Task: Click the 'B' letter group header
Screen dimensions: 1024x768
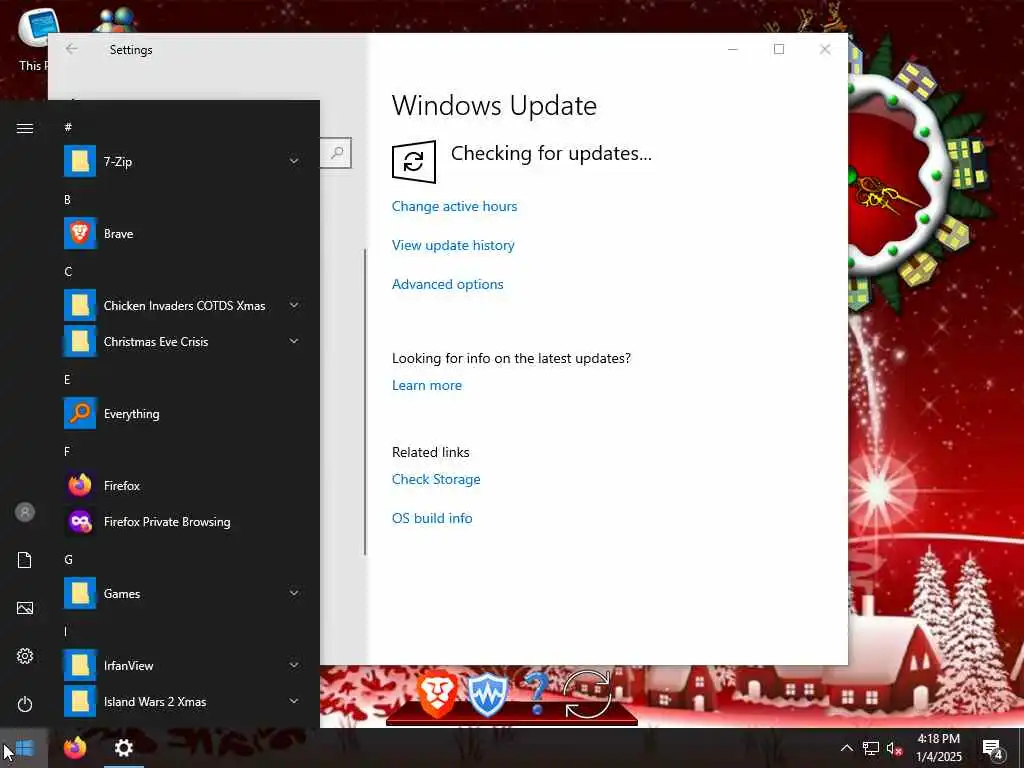Action: pyautogui.click(x=67, y=200)
